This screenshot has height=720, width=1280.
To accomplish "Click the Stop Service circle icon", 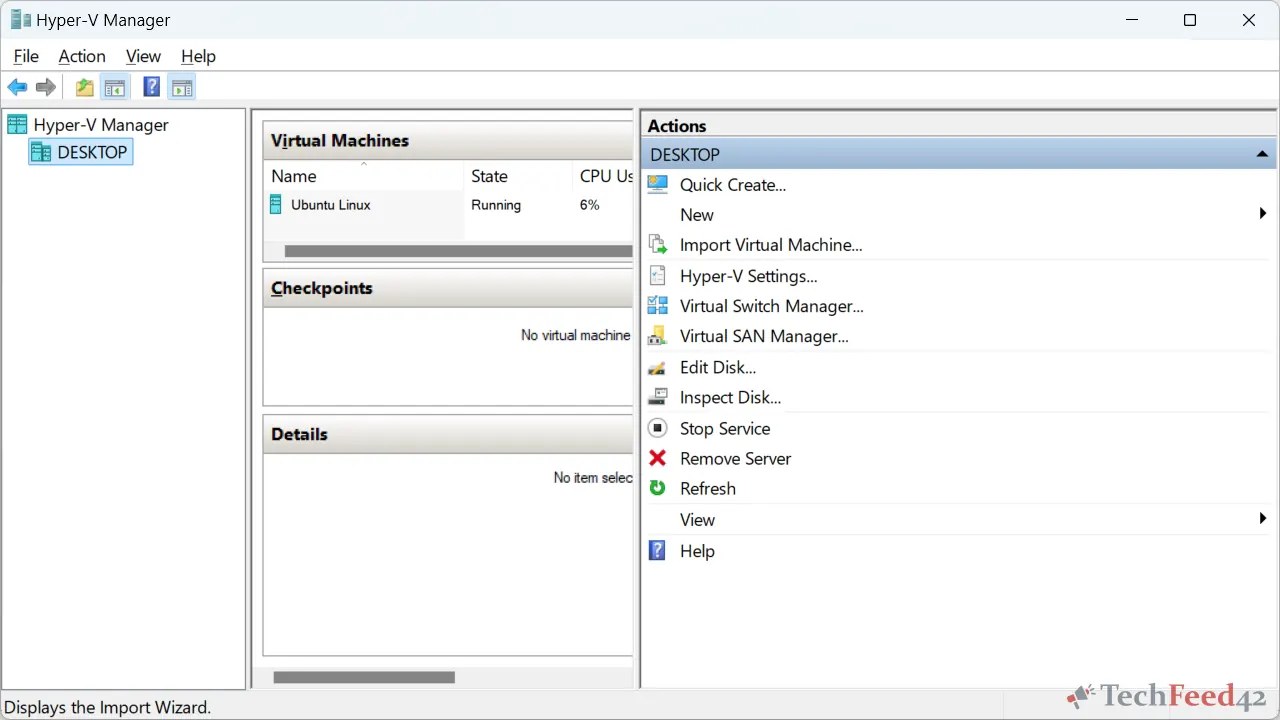I will tap(657, 428).
